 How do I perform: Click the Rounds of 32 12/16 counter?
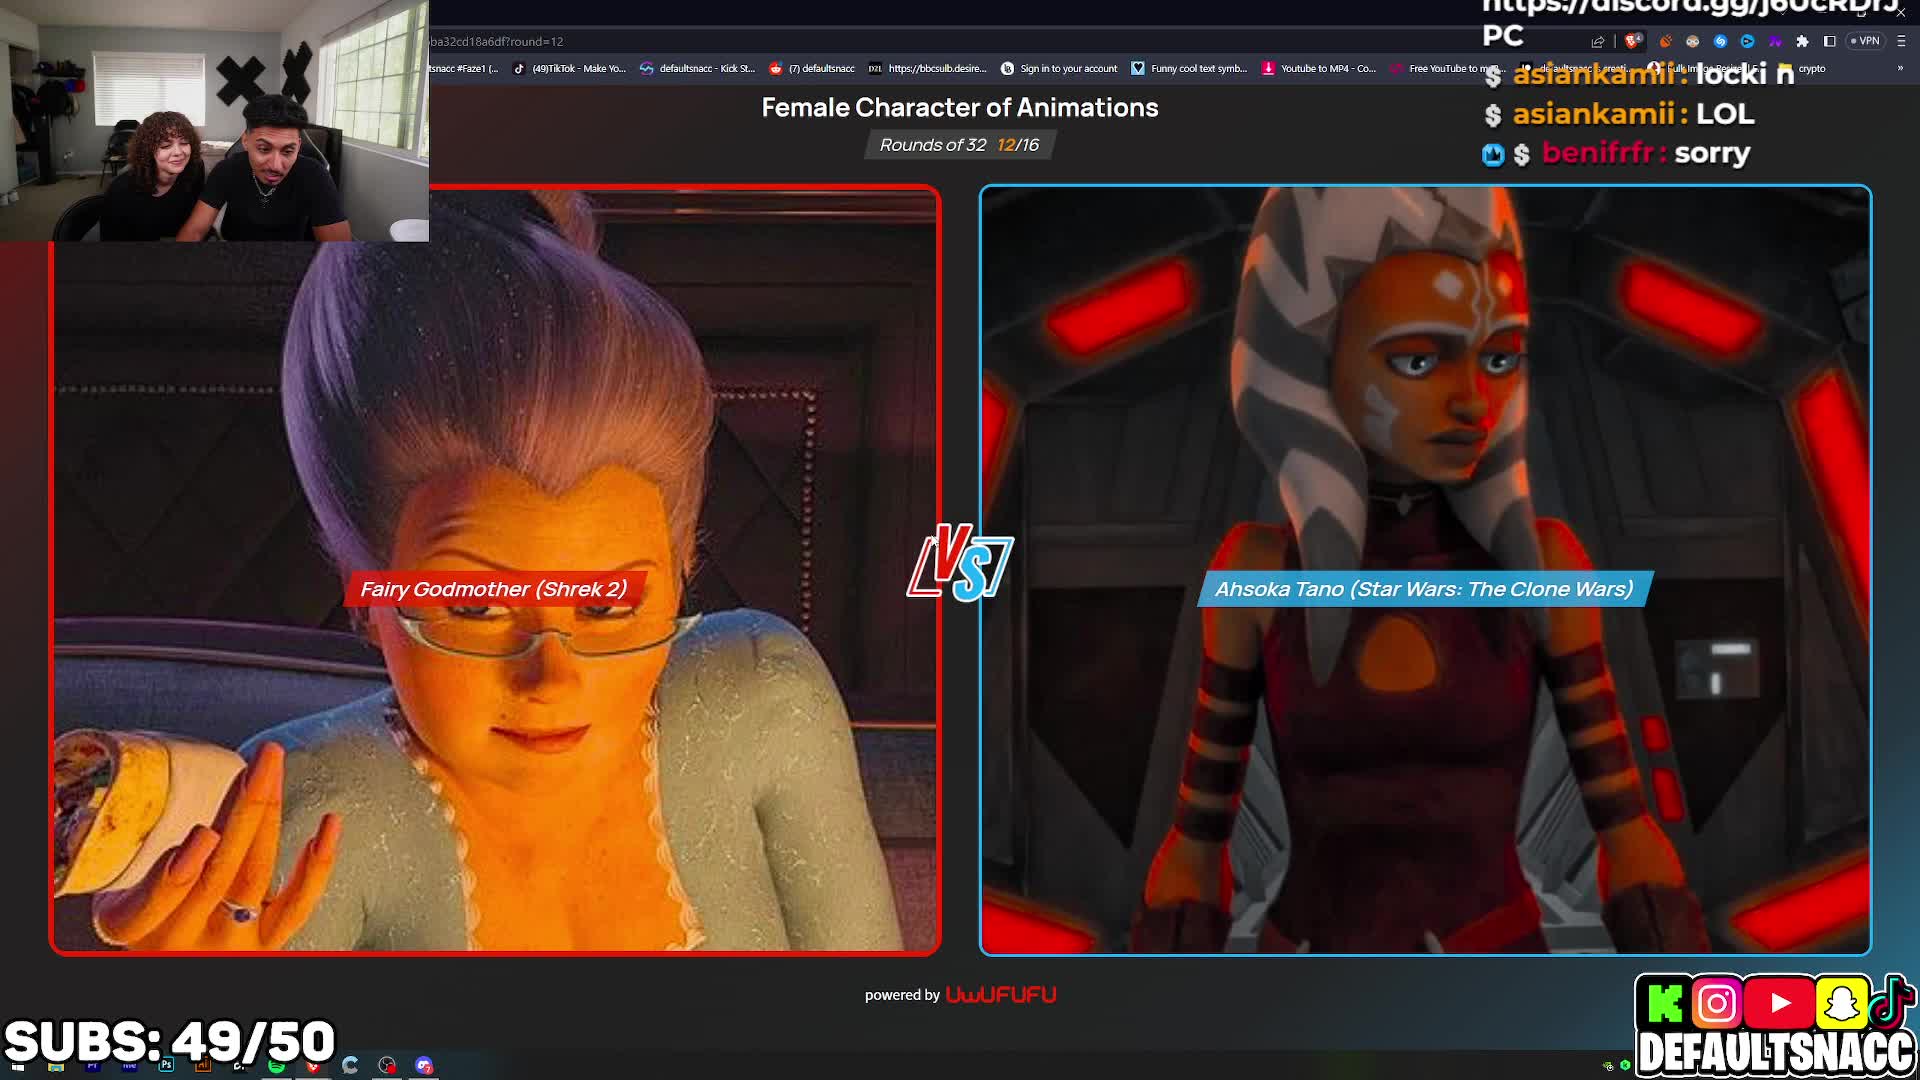(959, 145)
